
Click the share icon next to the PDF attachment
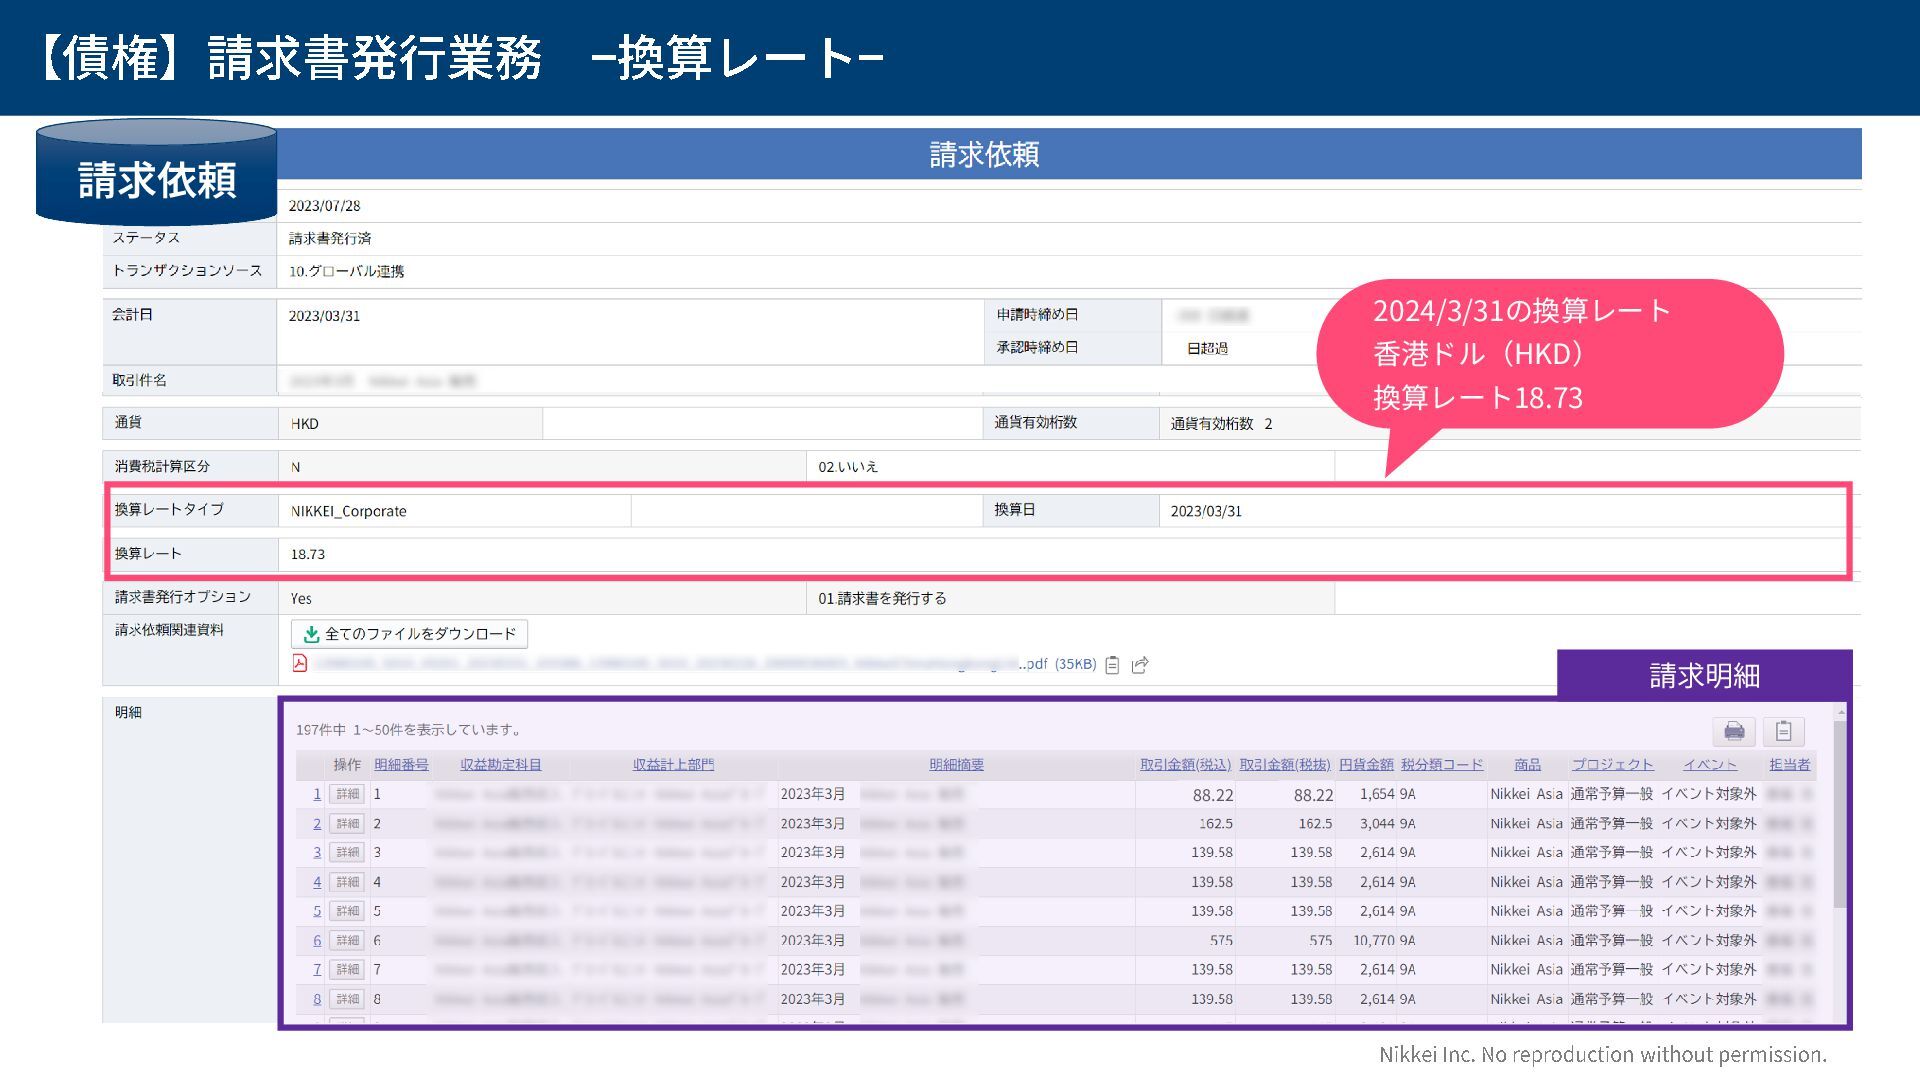click(x=1140, y=665)
